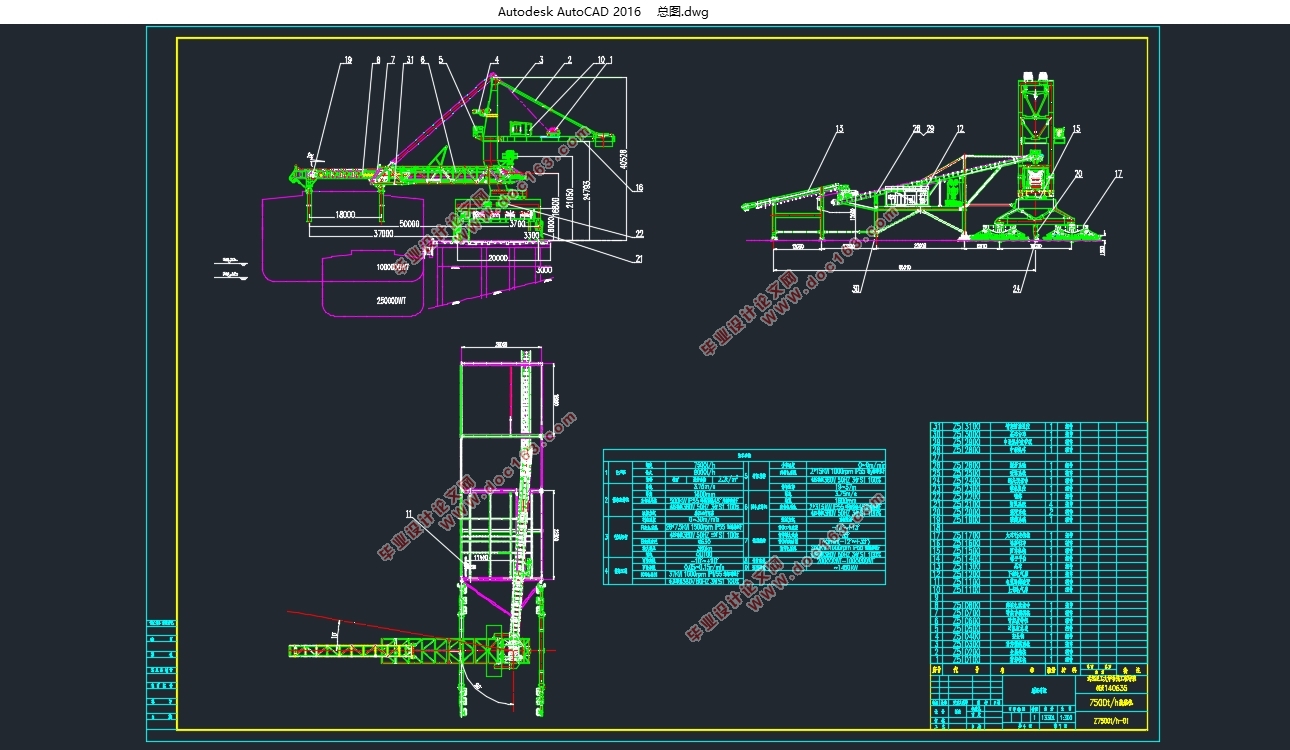Click the '总图.dwg' file name in title
This screenshot has width=1290, height=750.
[683, 12]
